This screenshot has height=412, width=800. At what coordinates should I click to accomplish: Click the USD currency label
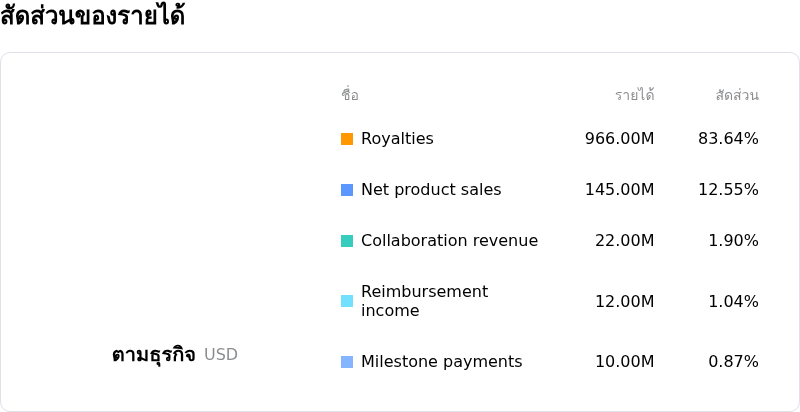pyautogui.click(x=221, y=354)
